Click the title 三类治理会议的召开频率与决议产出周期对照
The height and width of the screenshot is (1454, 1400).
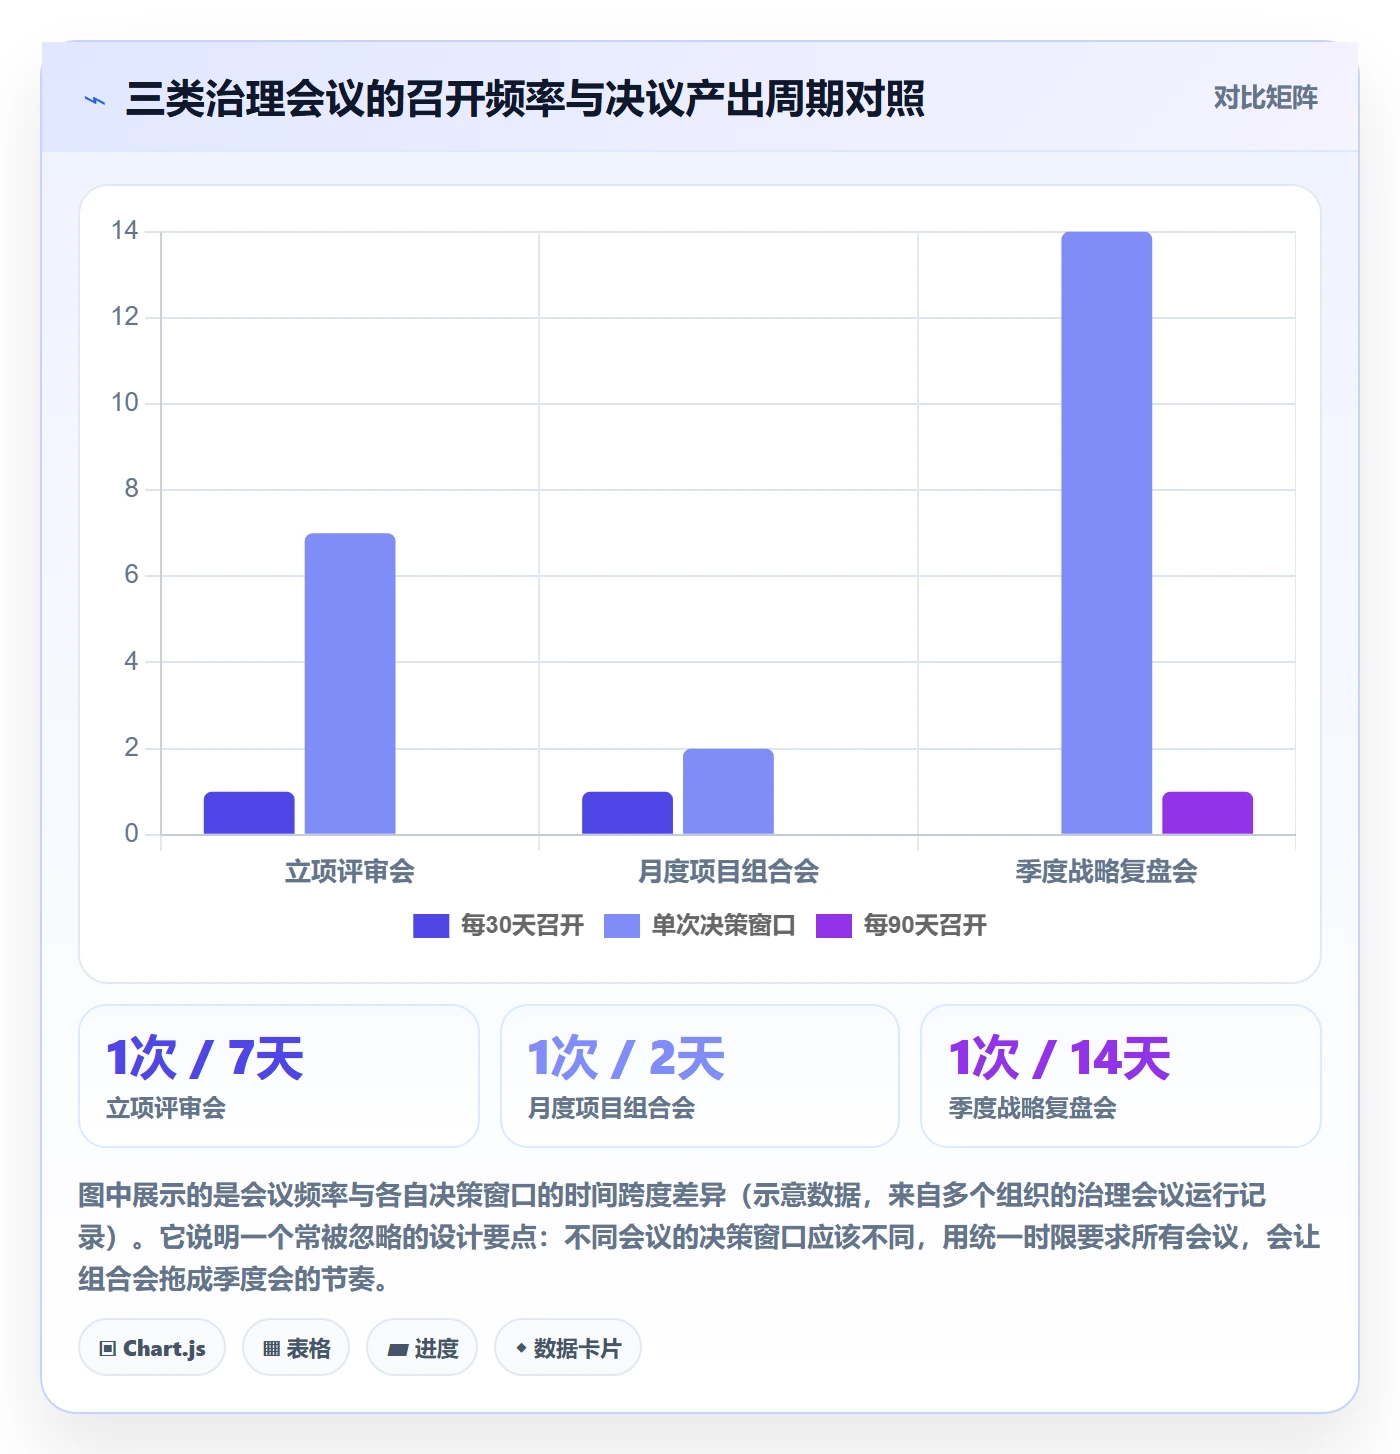click(x=525, y=99)
